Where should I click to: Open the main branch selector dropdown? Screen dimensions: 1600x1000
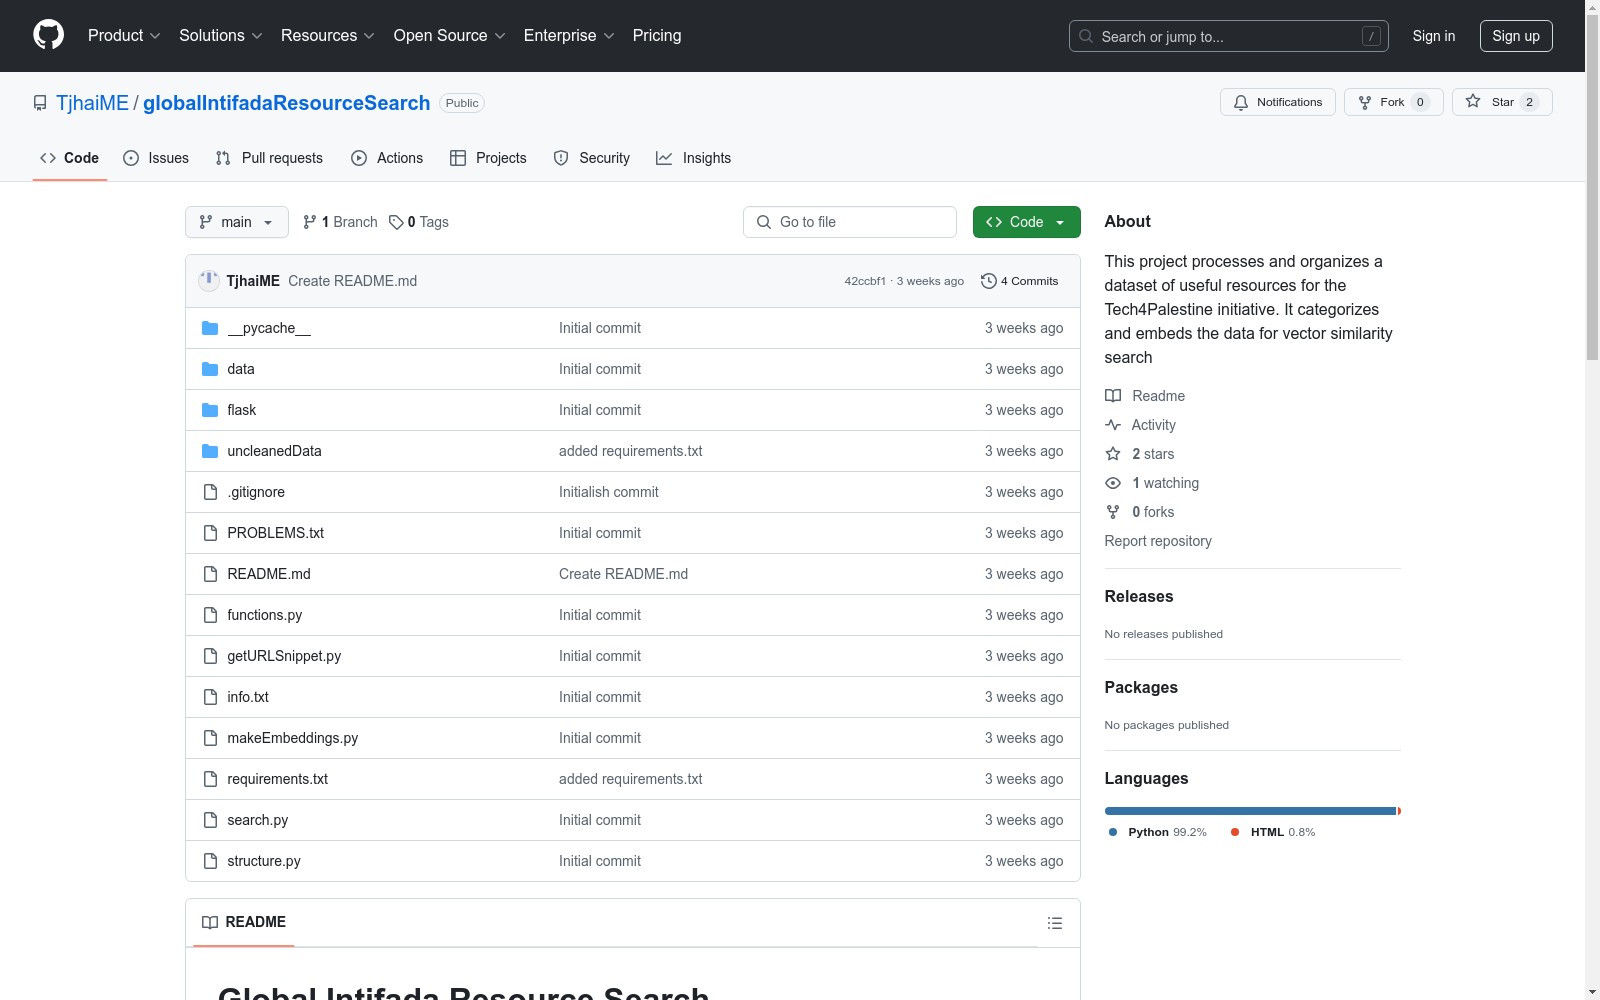pos(237,222)
